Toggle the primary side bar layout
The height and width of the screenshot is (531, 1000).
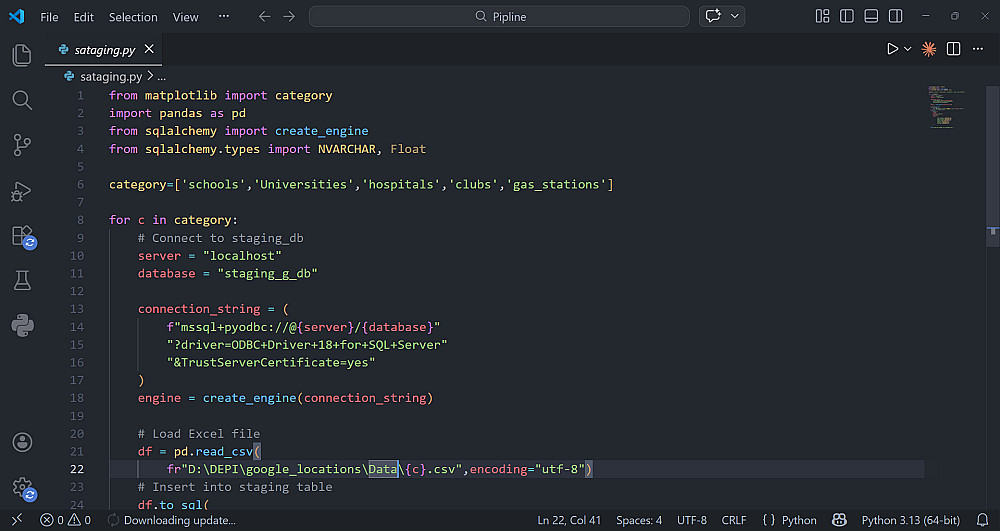click(847, 16)
